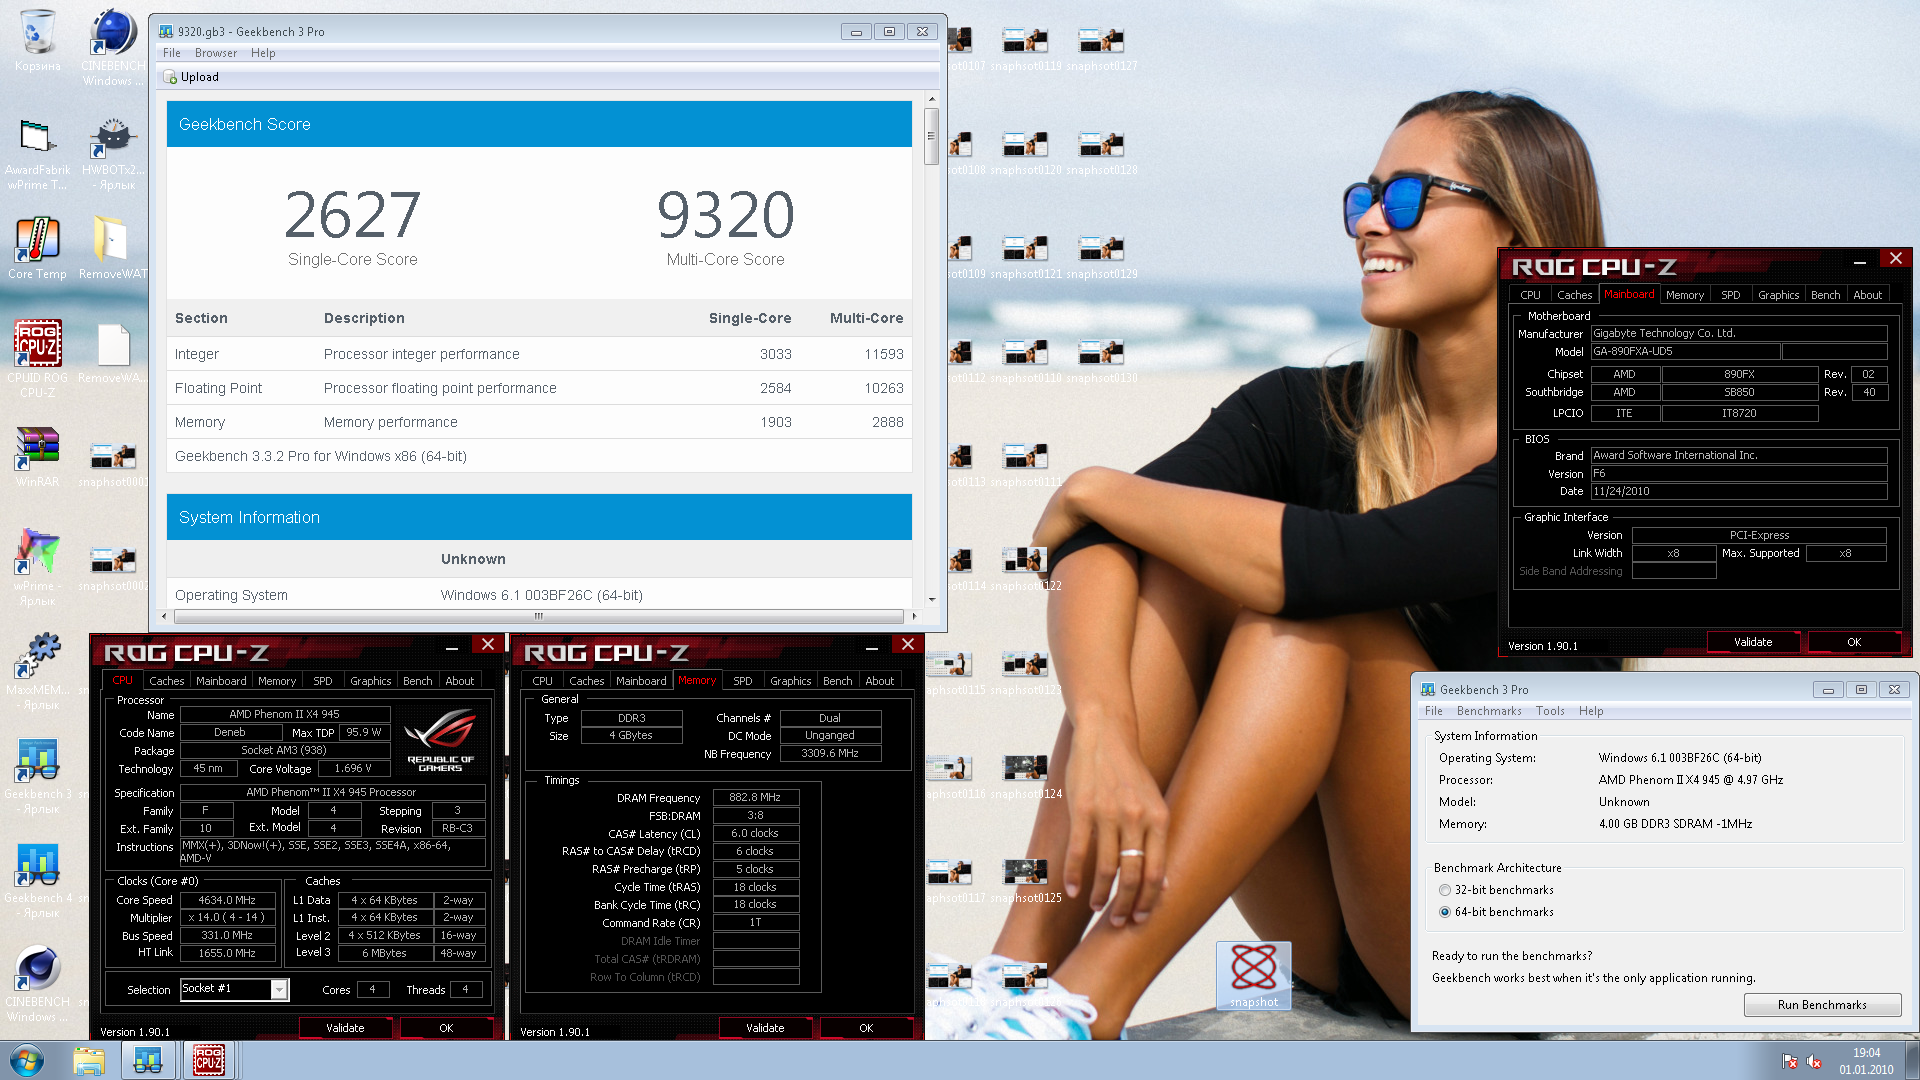Launch CPUID ROG CPU-Z desktop icon
This screenshot has width=1920, height=1080.
(x=37, y=358)
